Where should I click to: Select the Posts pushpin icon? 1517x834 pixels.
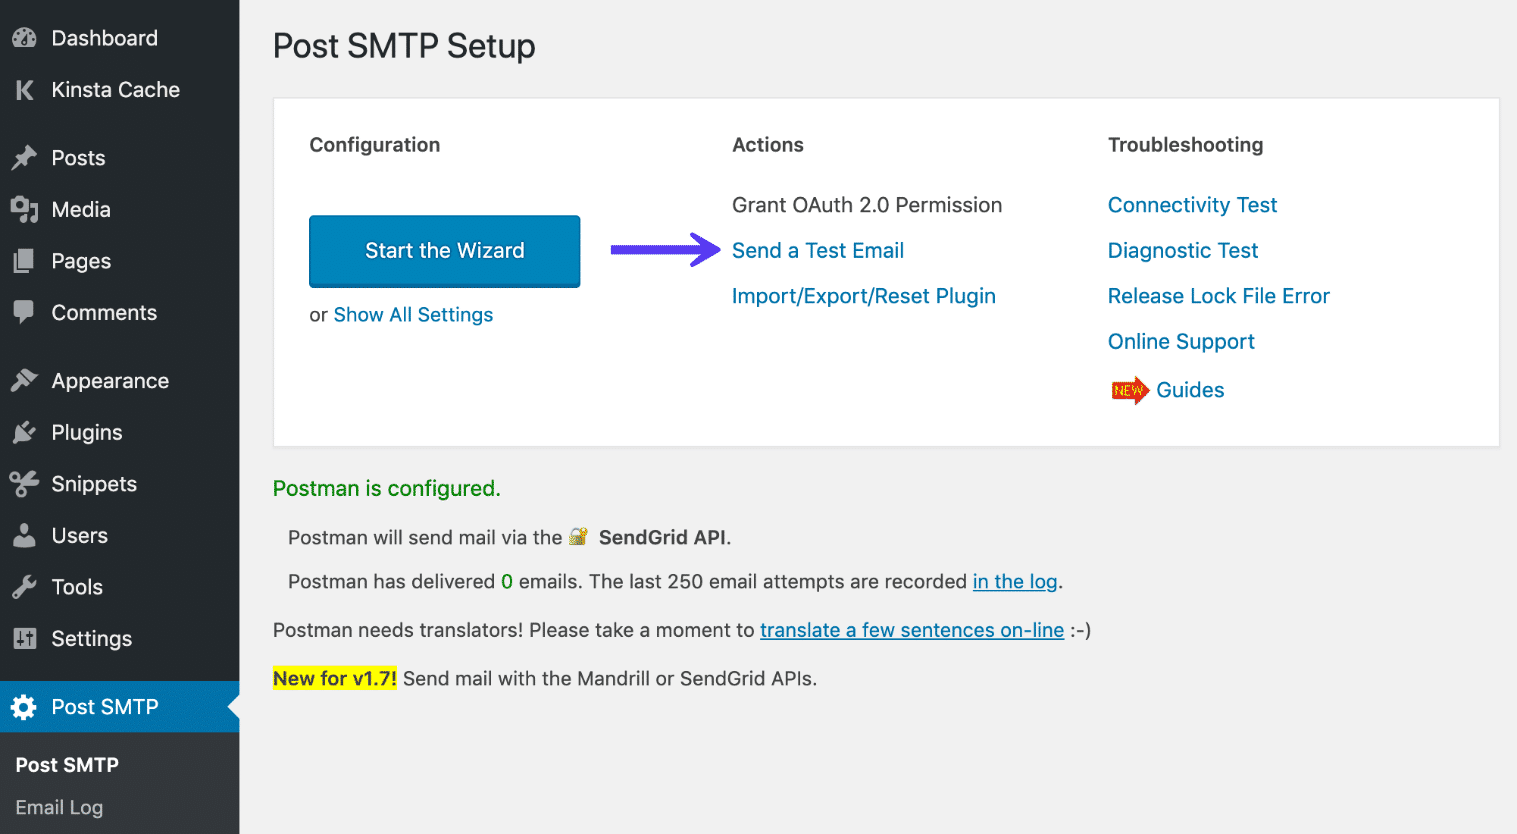point(24,157)
